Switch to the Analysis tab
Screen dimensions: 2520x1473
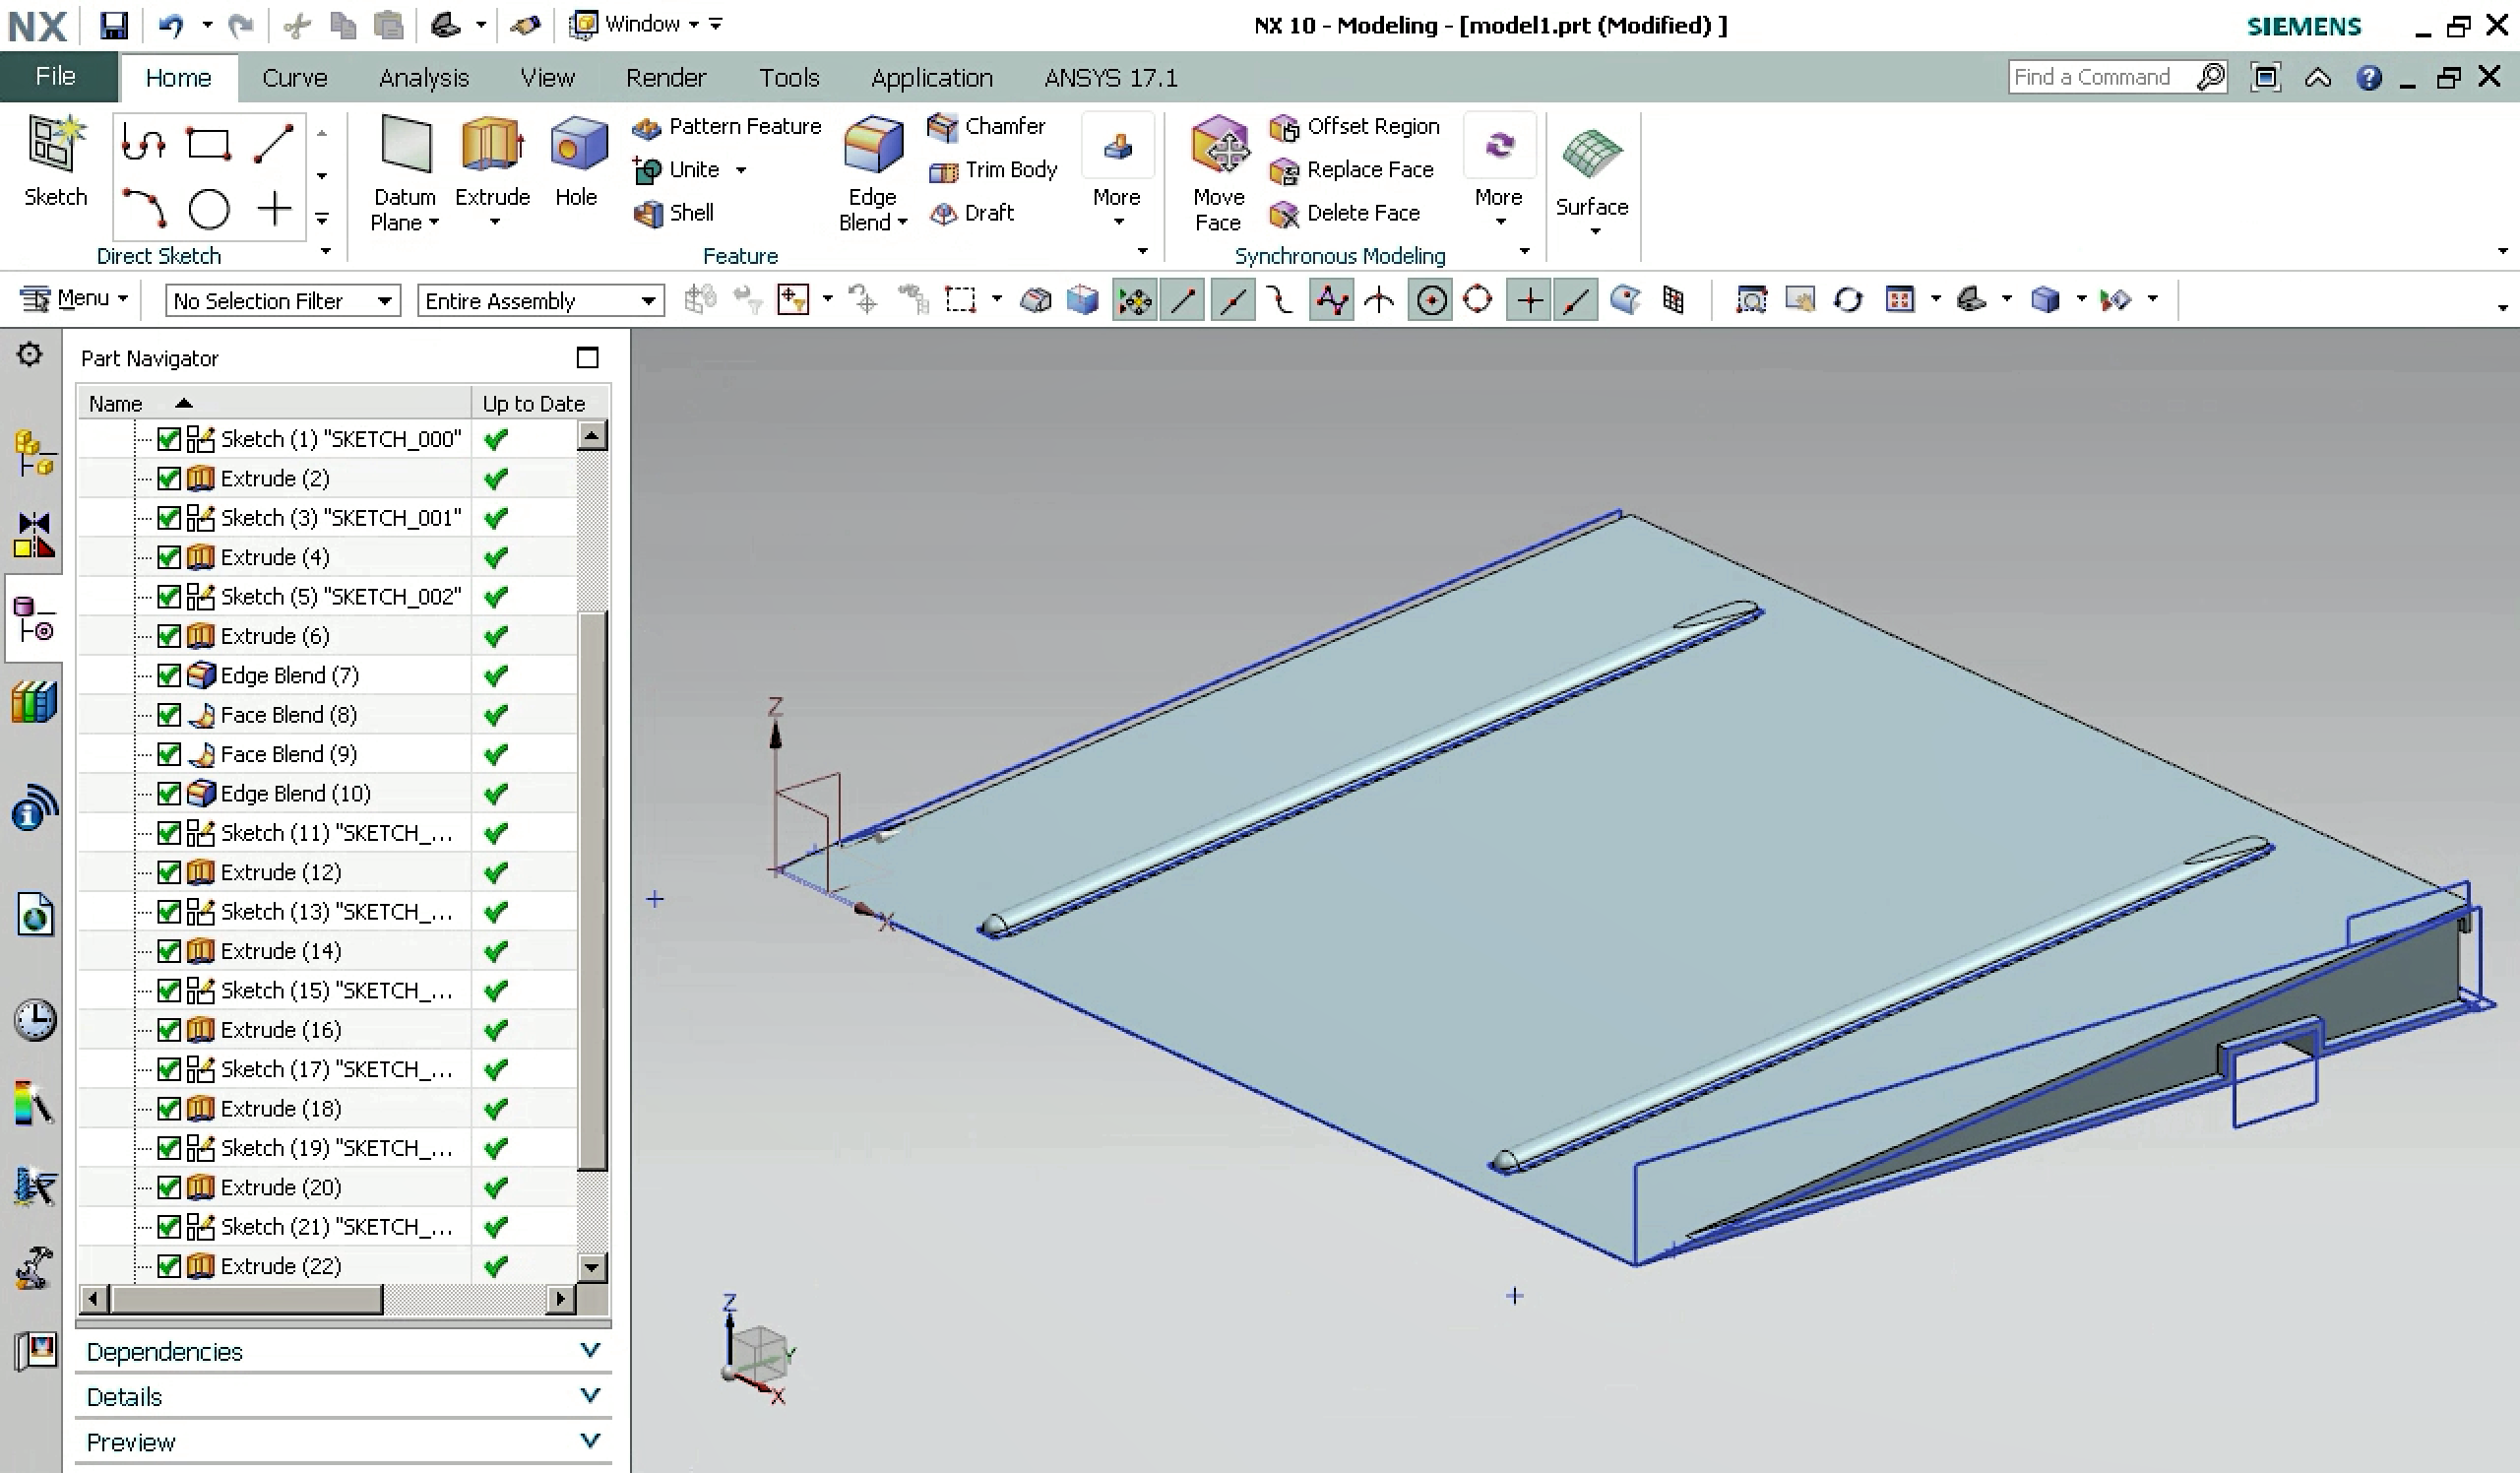tap(424, 78)
